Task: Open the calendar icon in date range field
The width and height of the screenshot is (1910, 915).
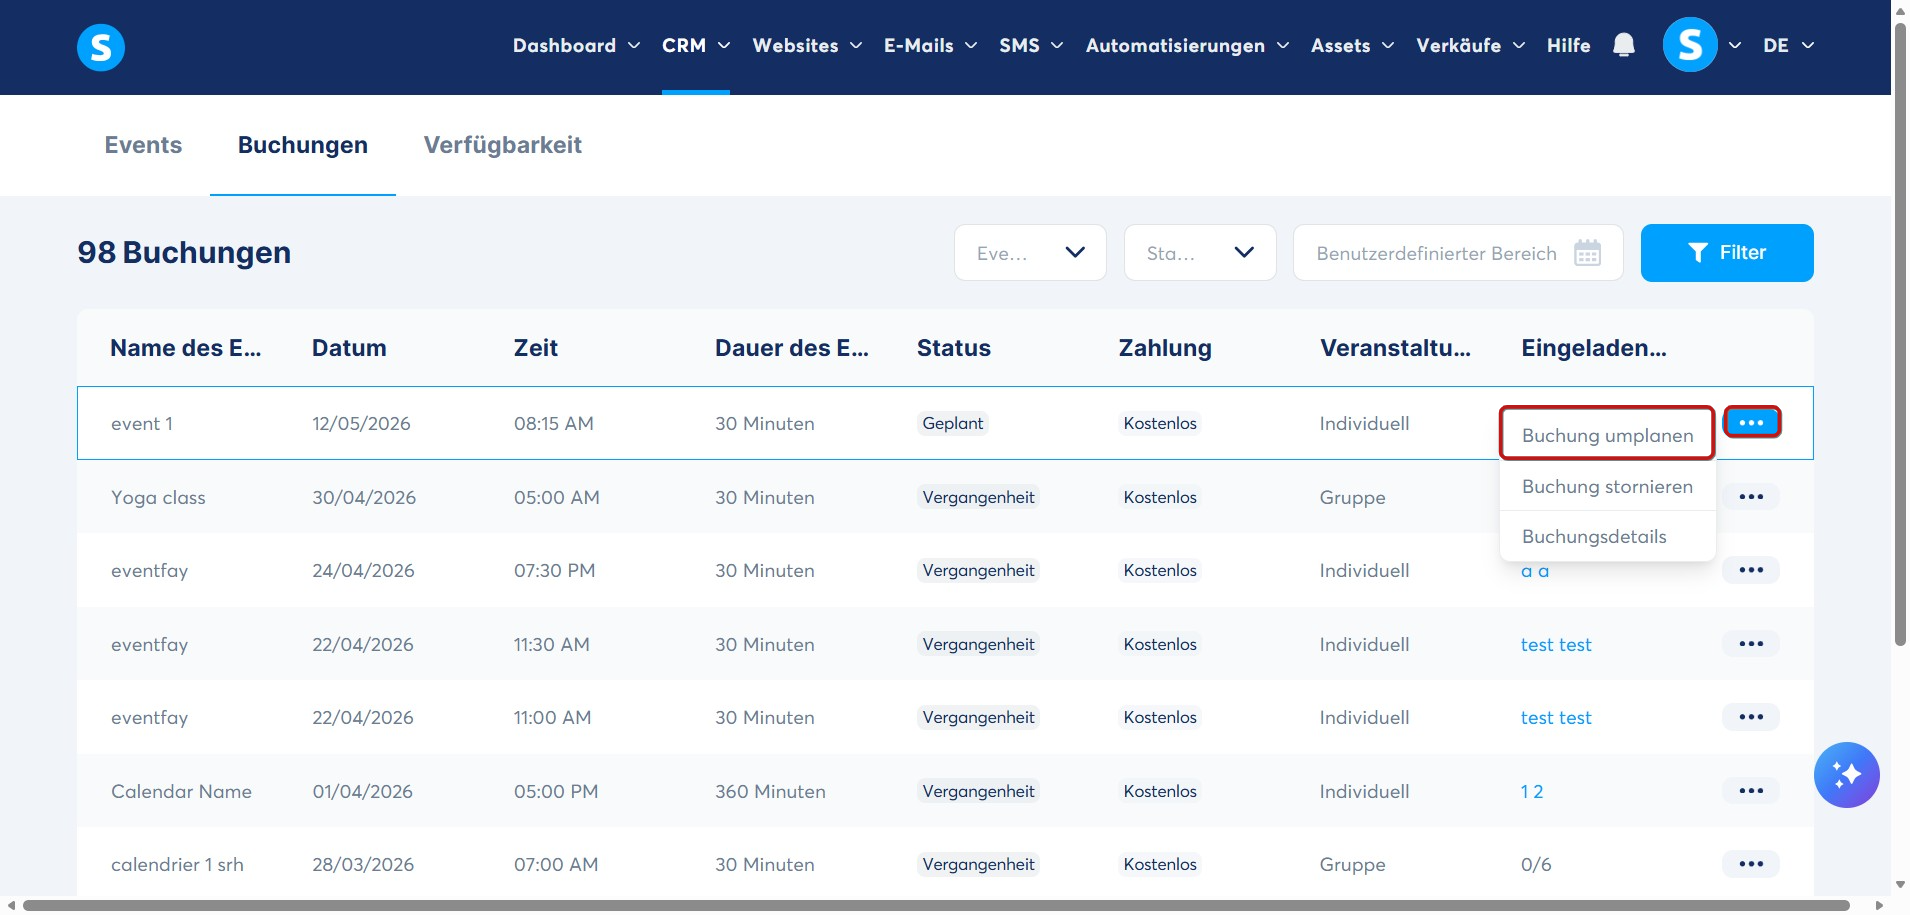Action: [1587, 253]
